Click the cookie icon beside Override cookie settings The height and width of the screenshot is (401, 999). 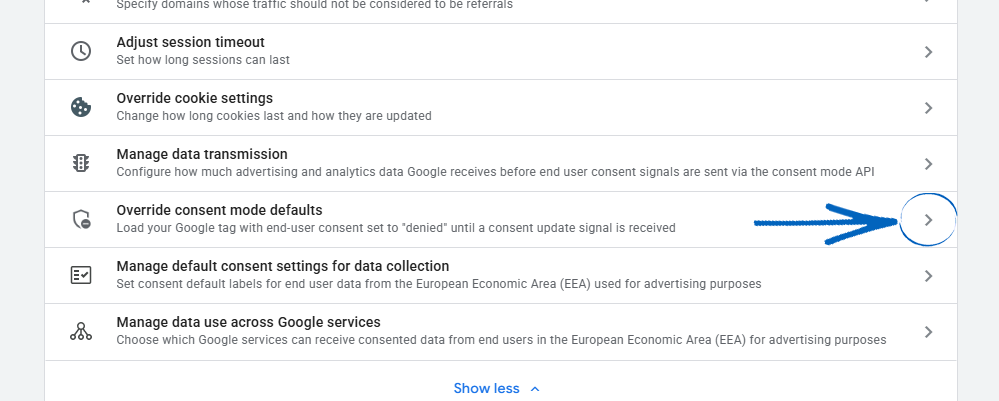[81, 108]
